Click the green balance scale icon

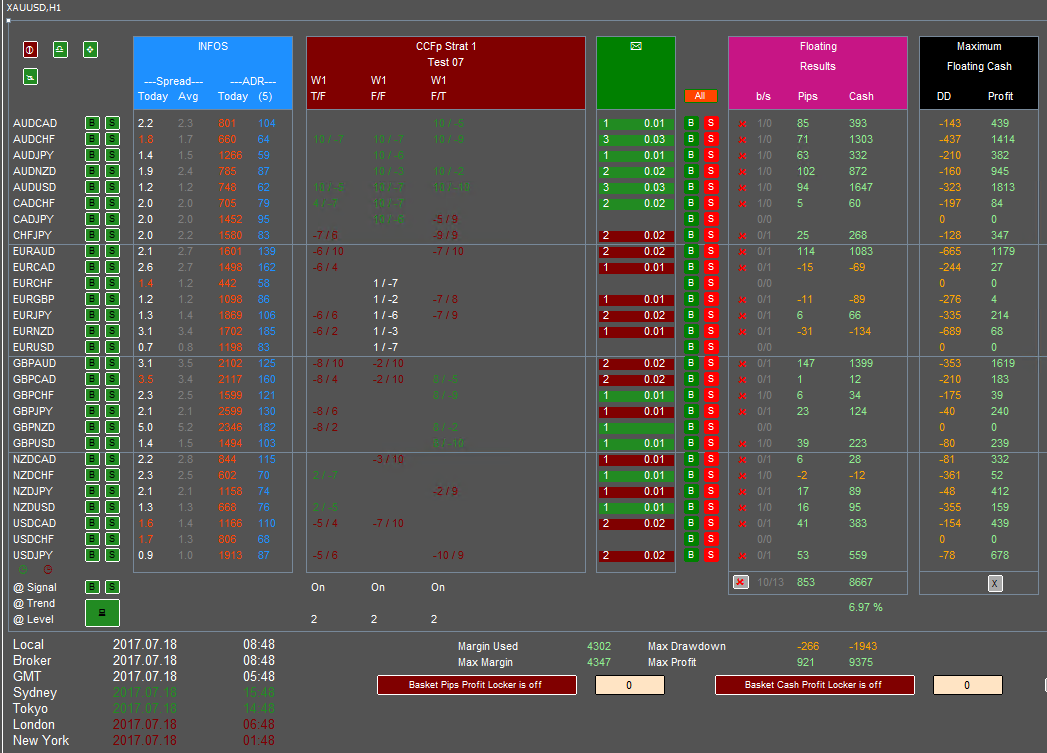pyautogui.click(x=60, y=49)
